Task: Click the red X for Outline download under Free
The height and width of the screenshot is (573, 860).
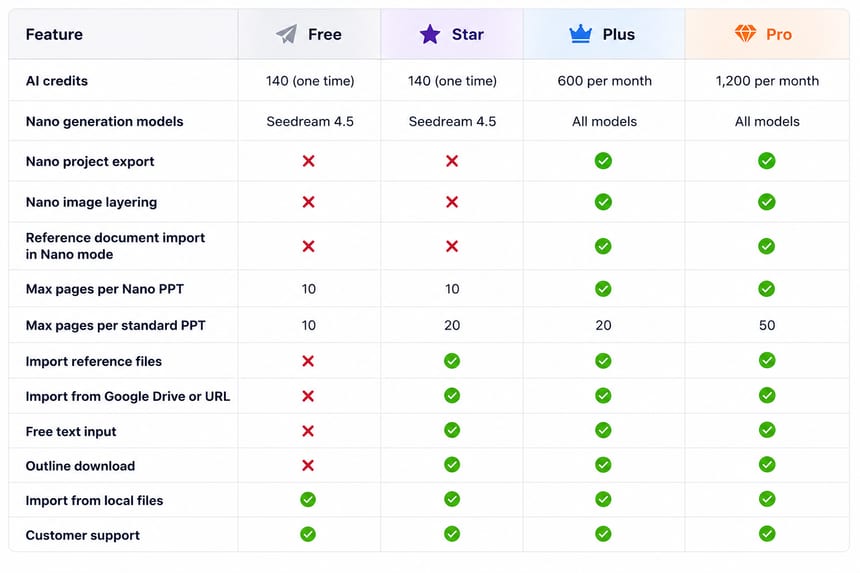Action: tap(308, 466)
